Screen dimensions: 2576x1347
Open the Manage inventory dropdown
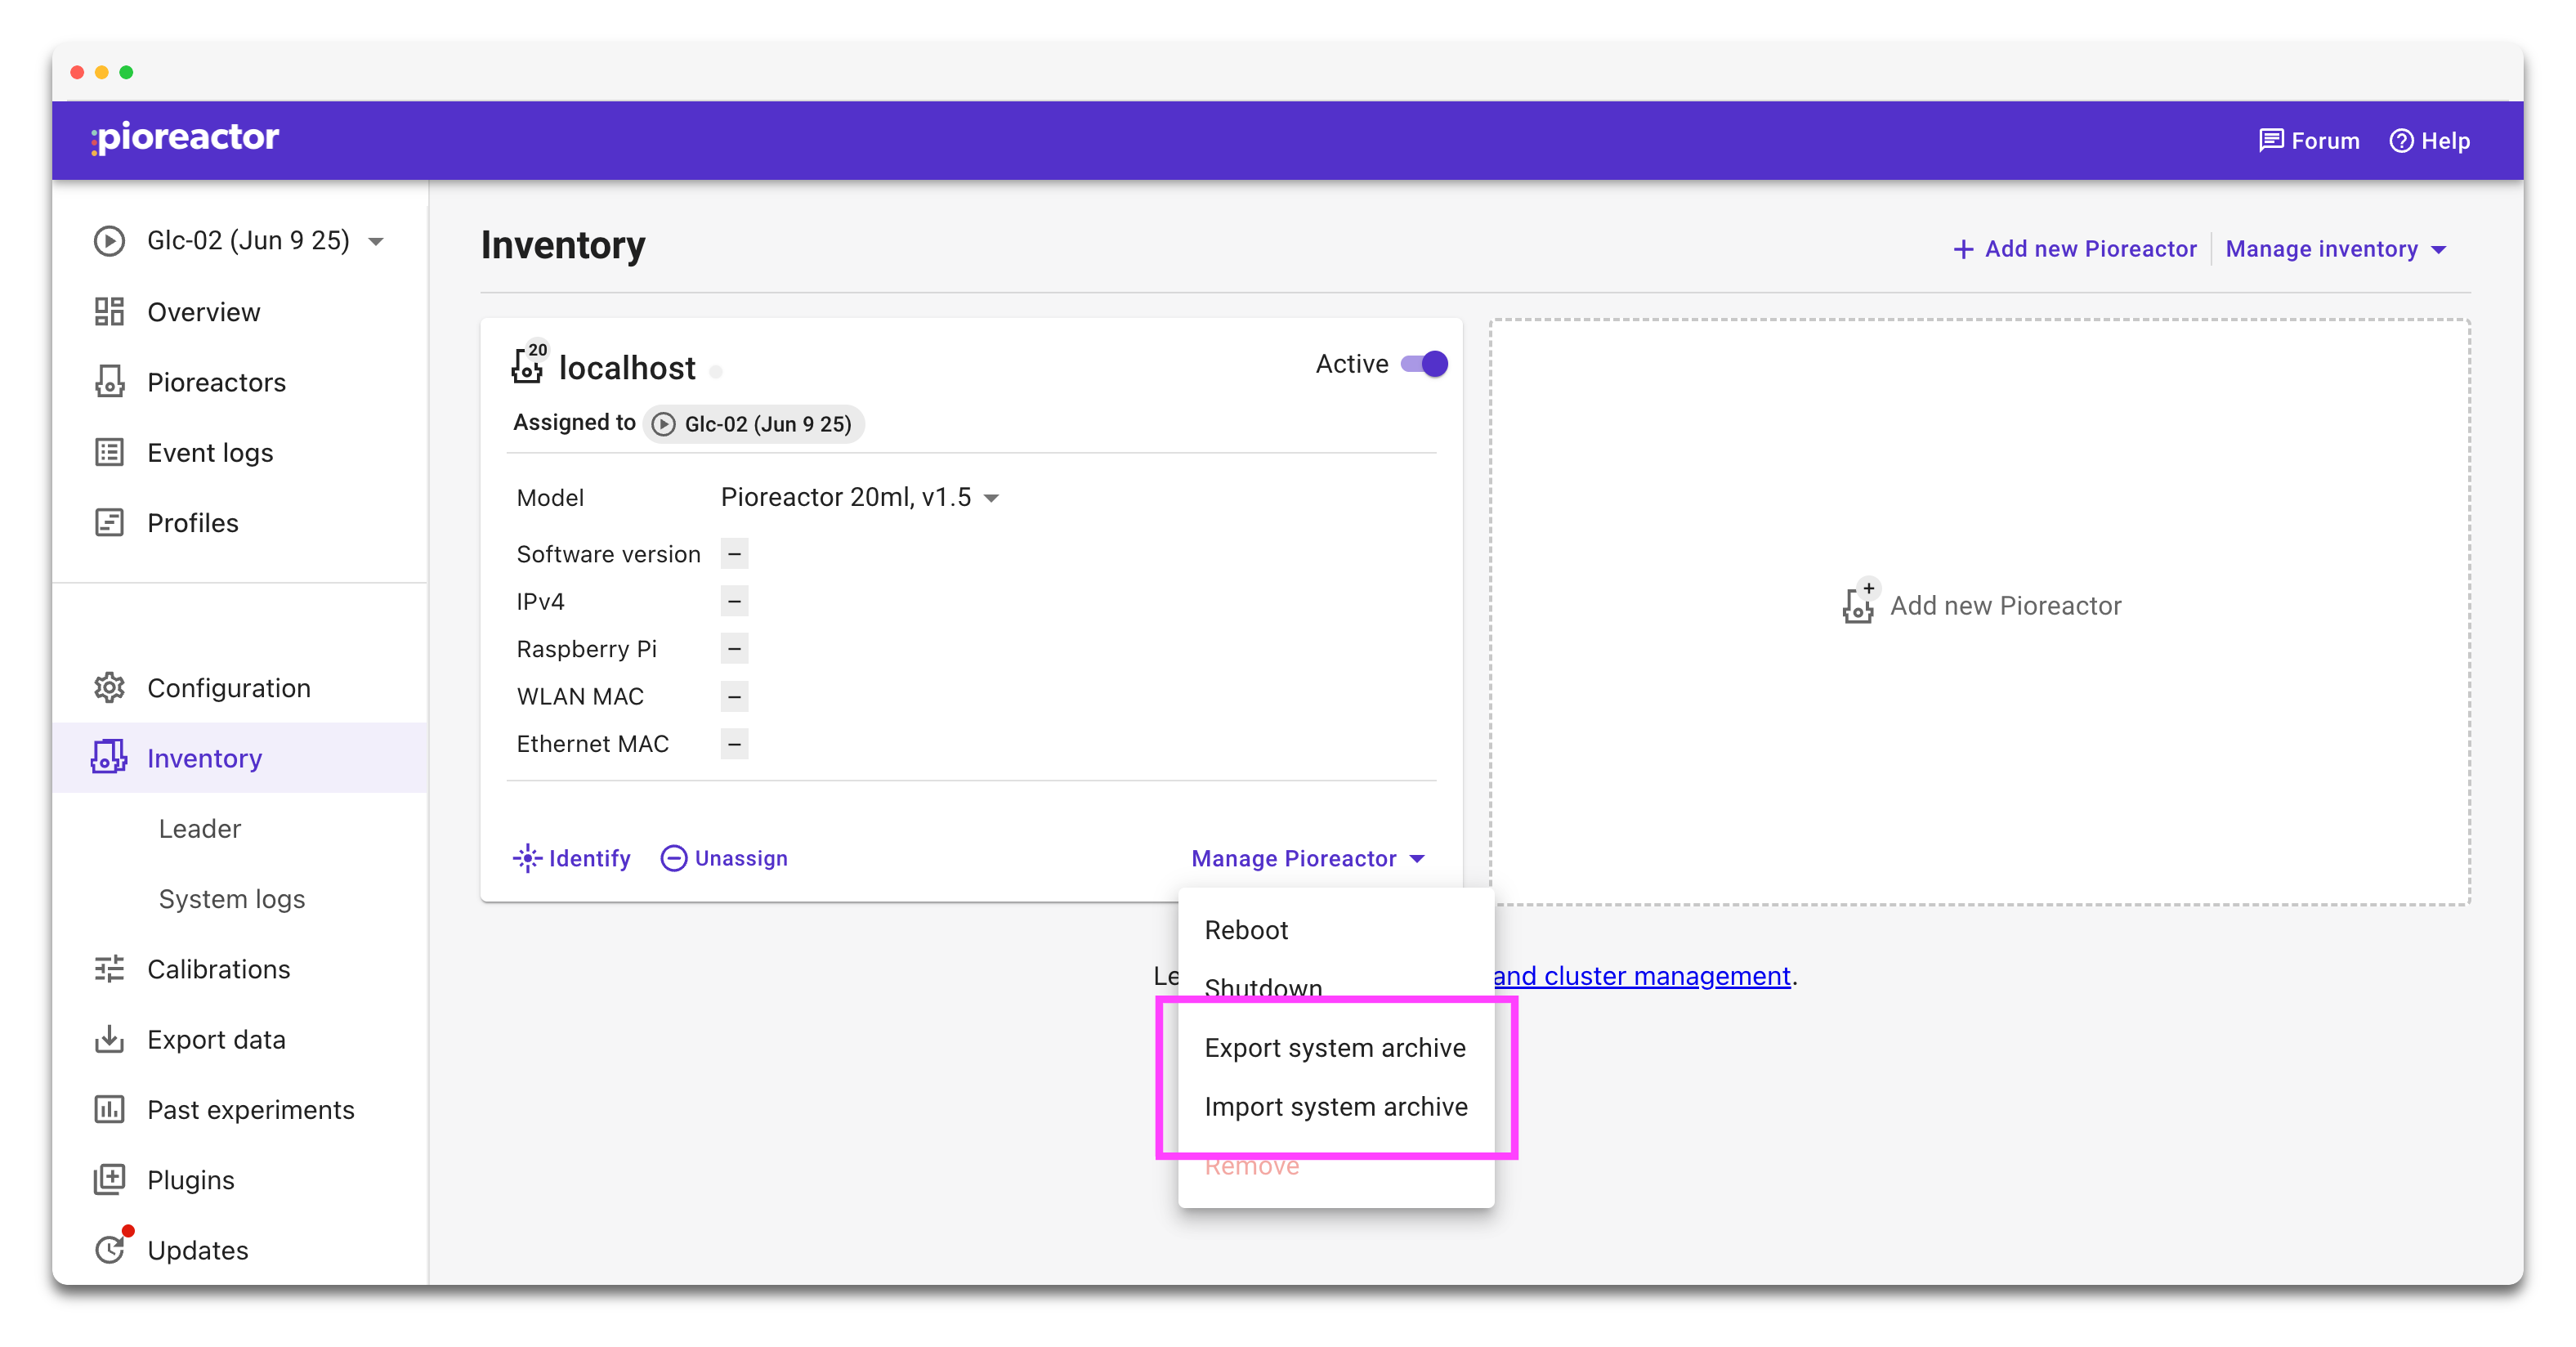pos(2337,248)
